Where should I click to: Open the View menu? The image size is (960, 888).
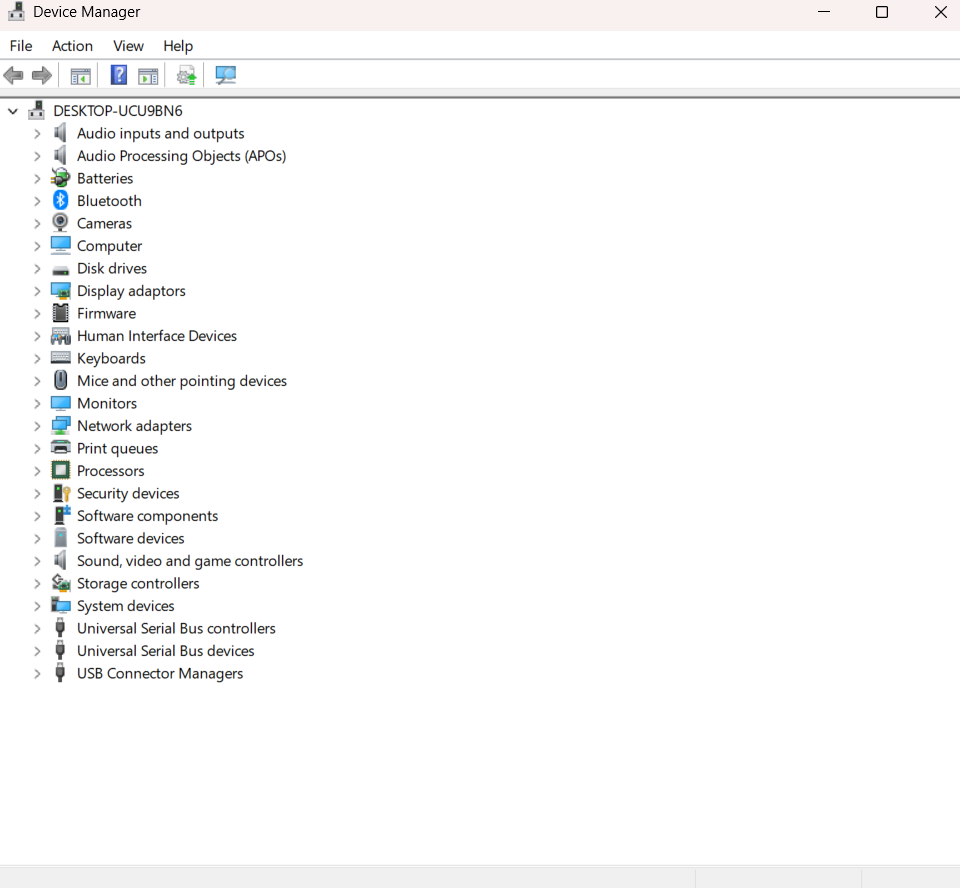[x=128, y=46]
